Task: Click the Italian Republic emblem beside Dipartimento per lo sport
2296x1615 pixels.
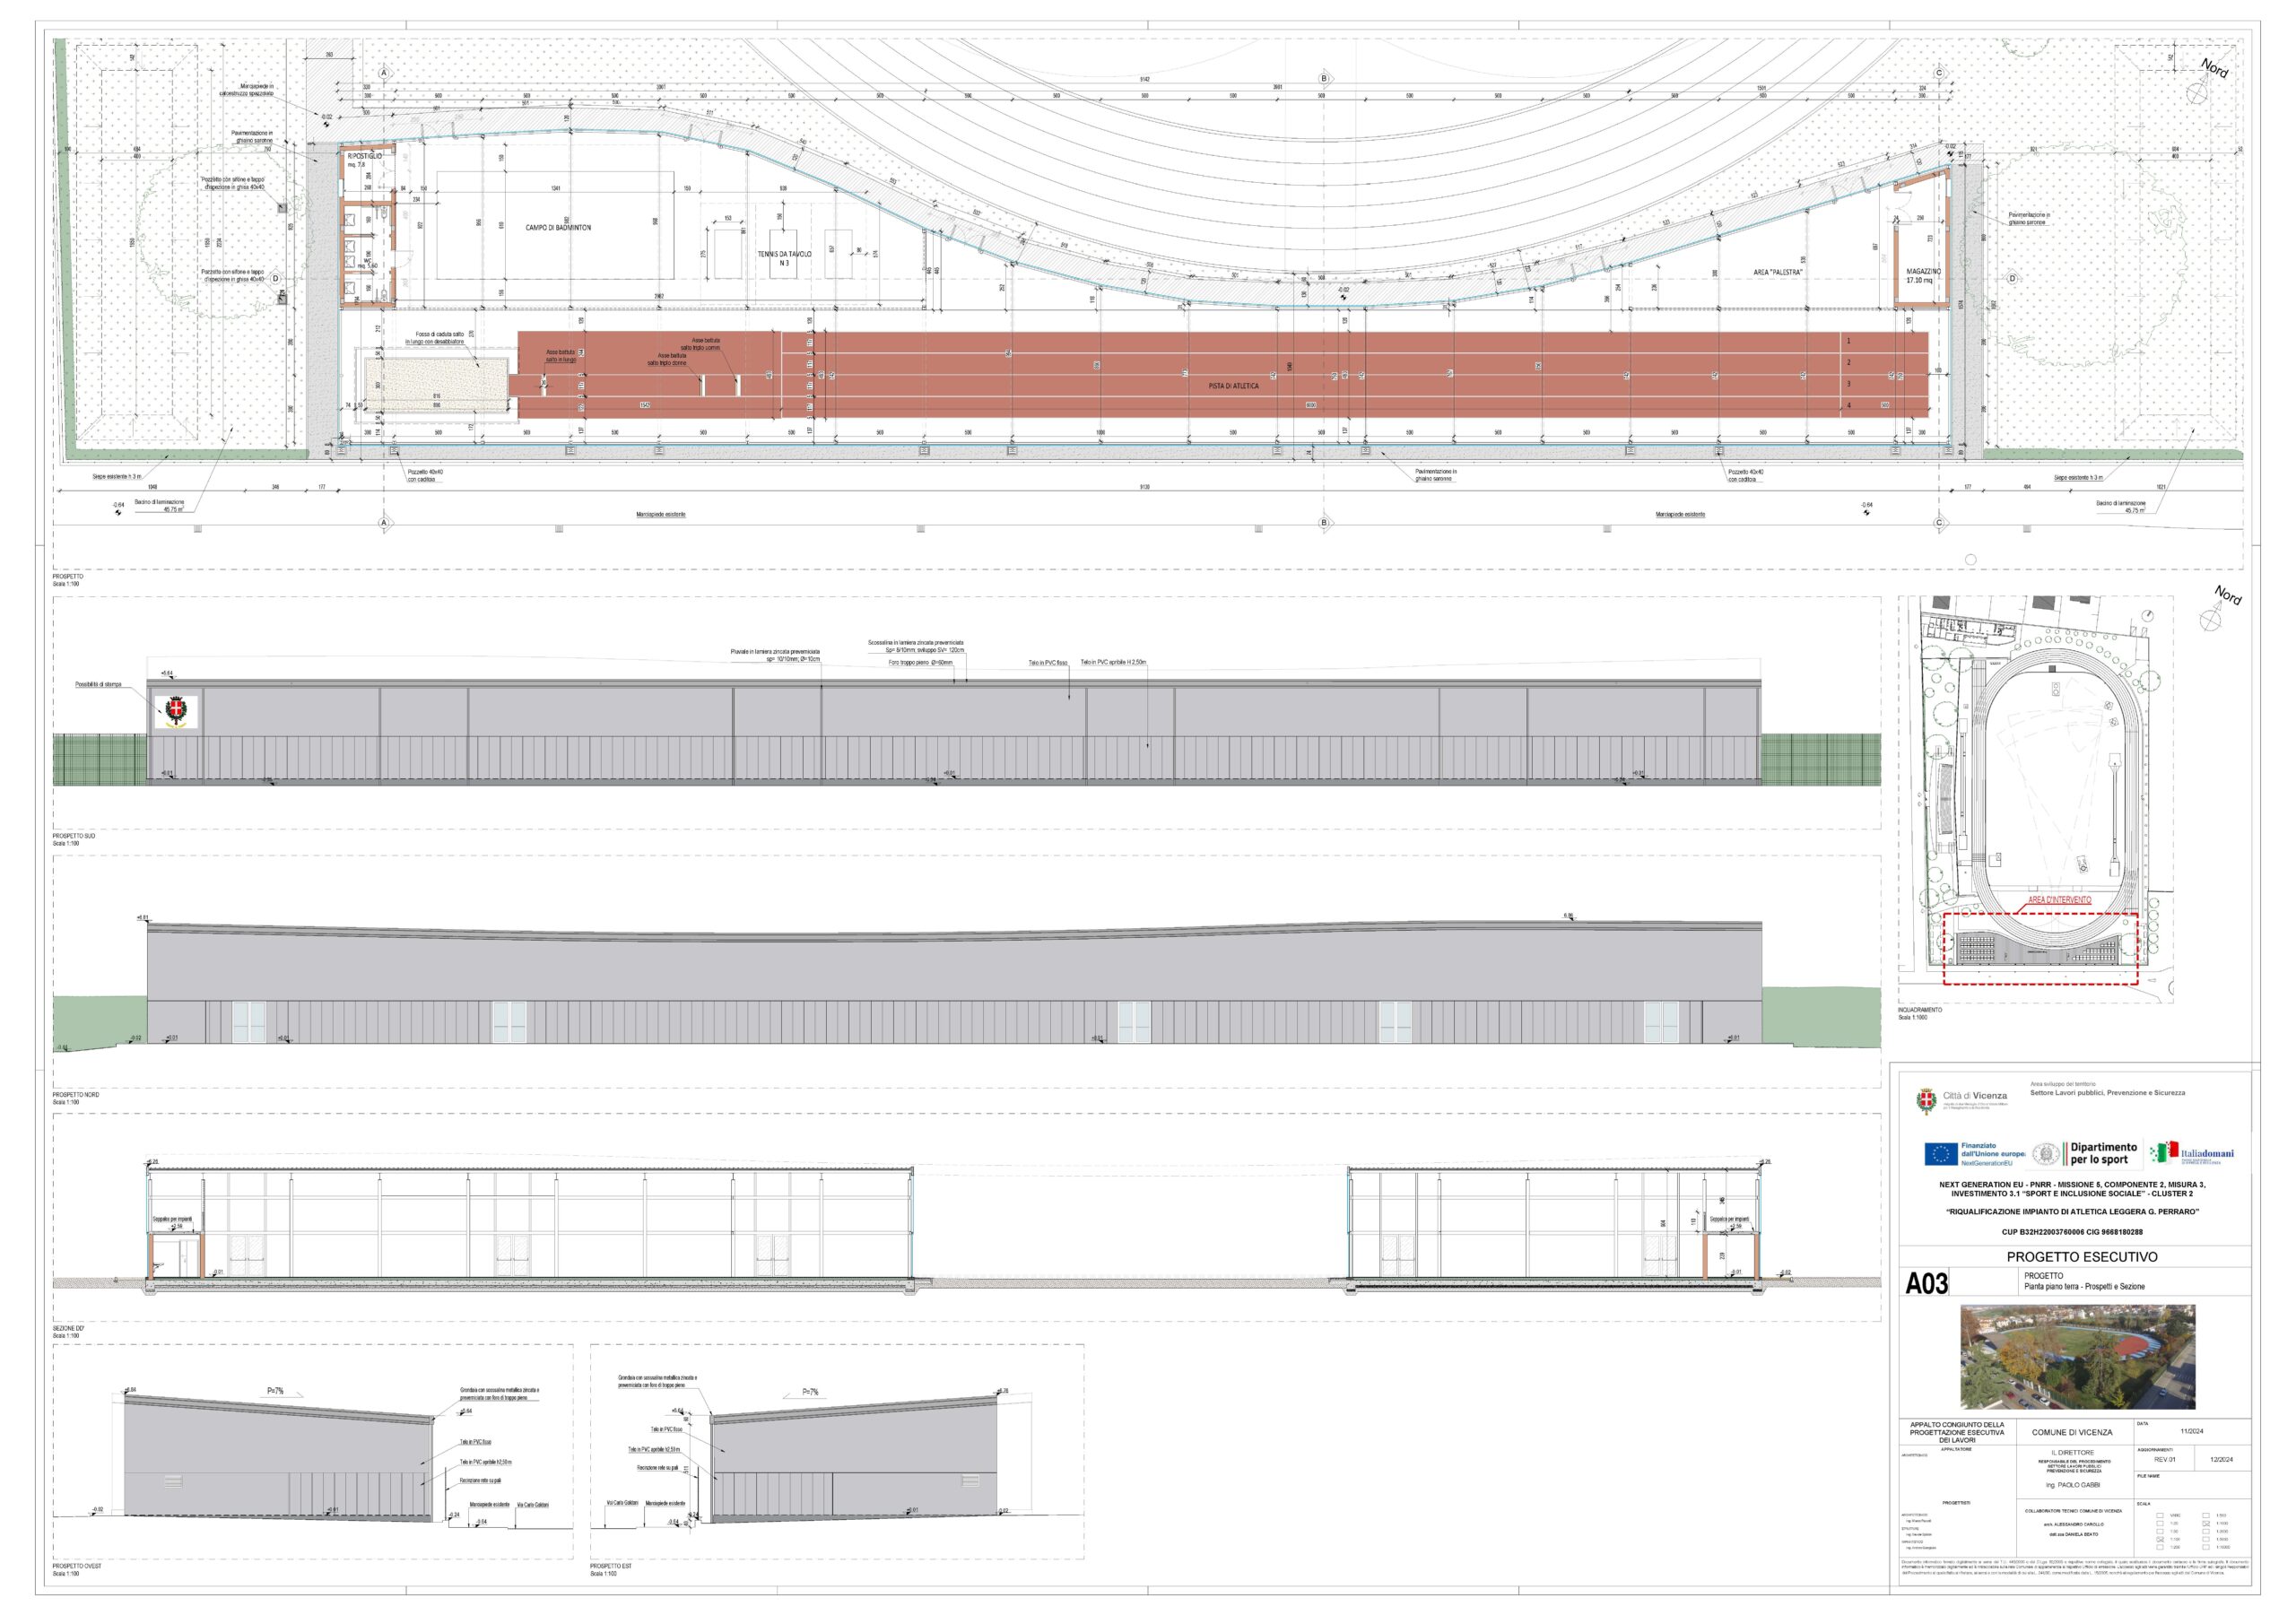Action: click(x=2047, y=1154)
